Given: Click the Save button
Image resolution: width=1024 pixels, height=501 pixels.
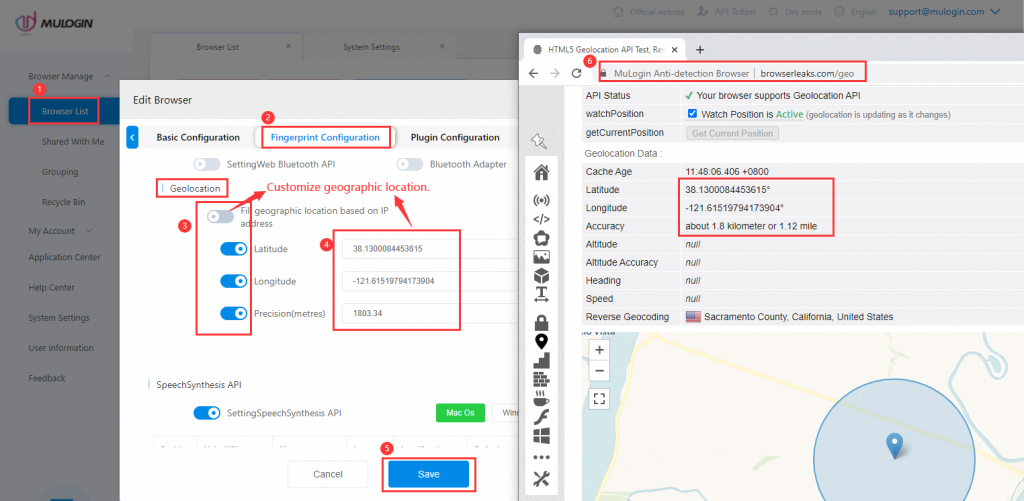Looking at the screenshot, I should (x=428, y=474).
